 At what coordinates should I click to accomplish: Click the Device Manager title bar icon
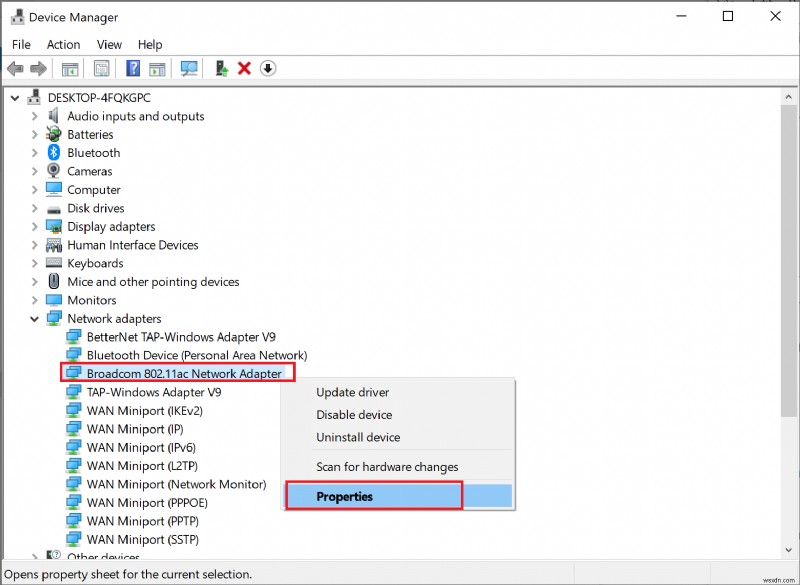17,17
